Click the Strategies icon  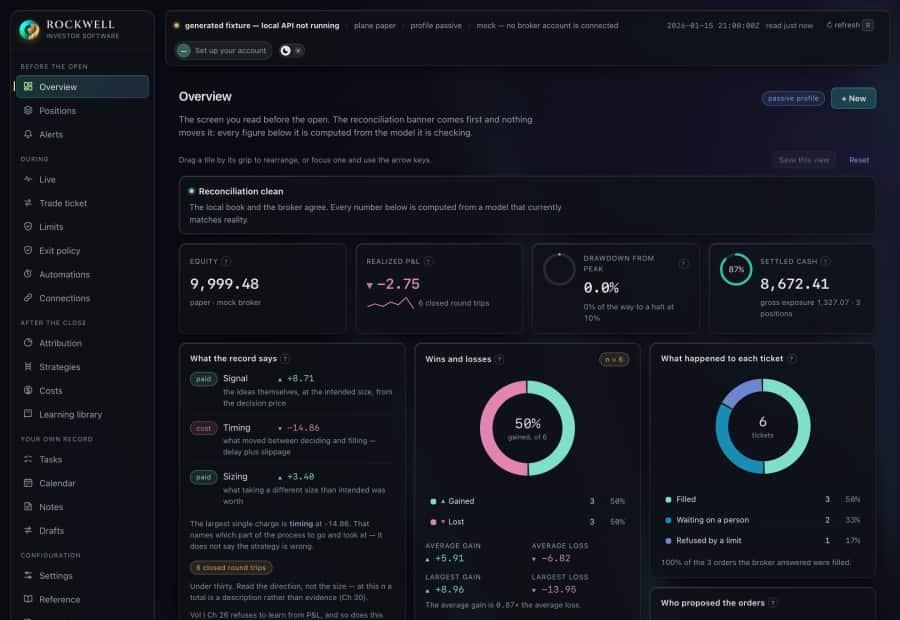(x=28, y=366)
